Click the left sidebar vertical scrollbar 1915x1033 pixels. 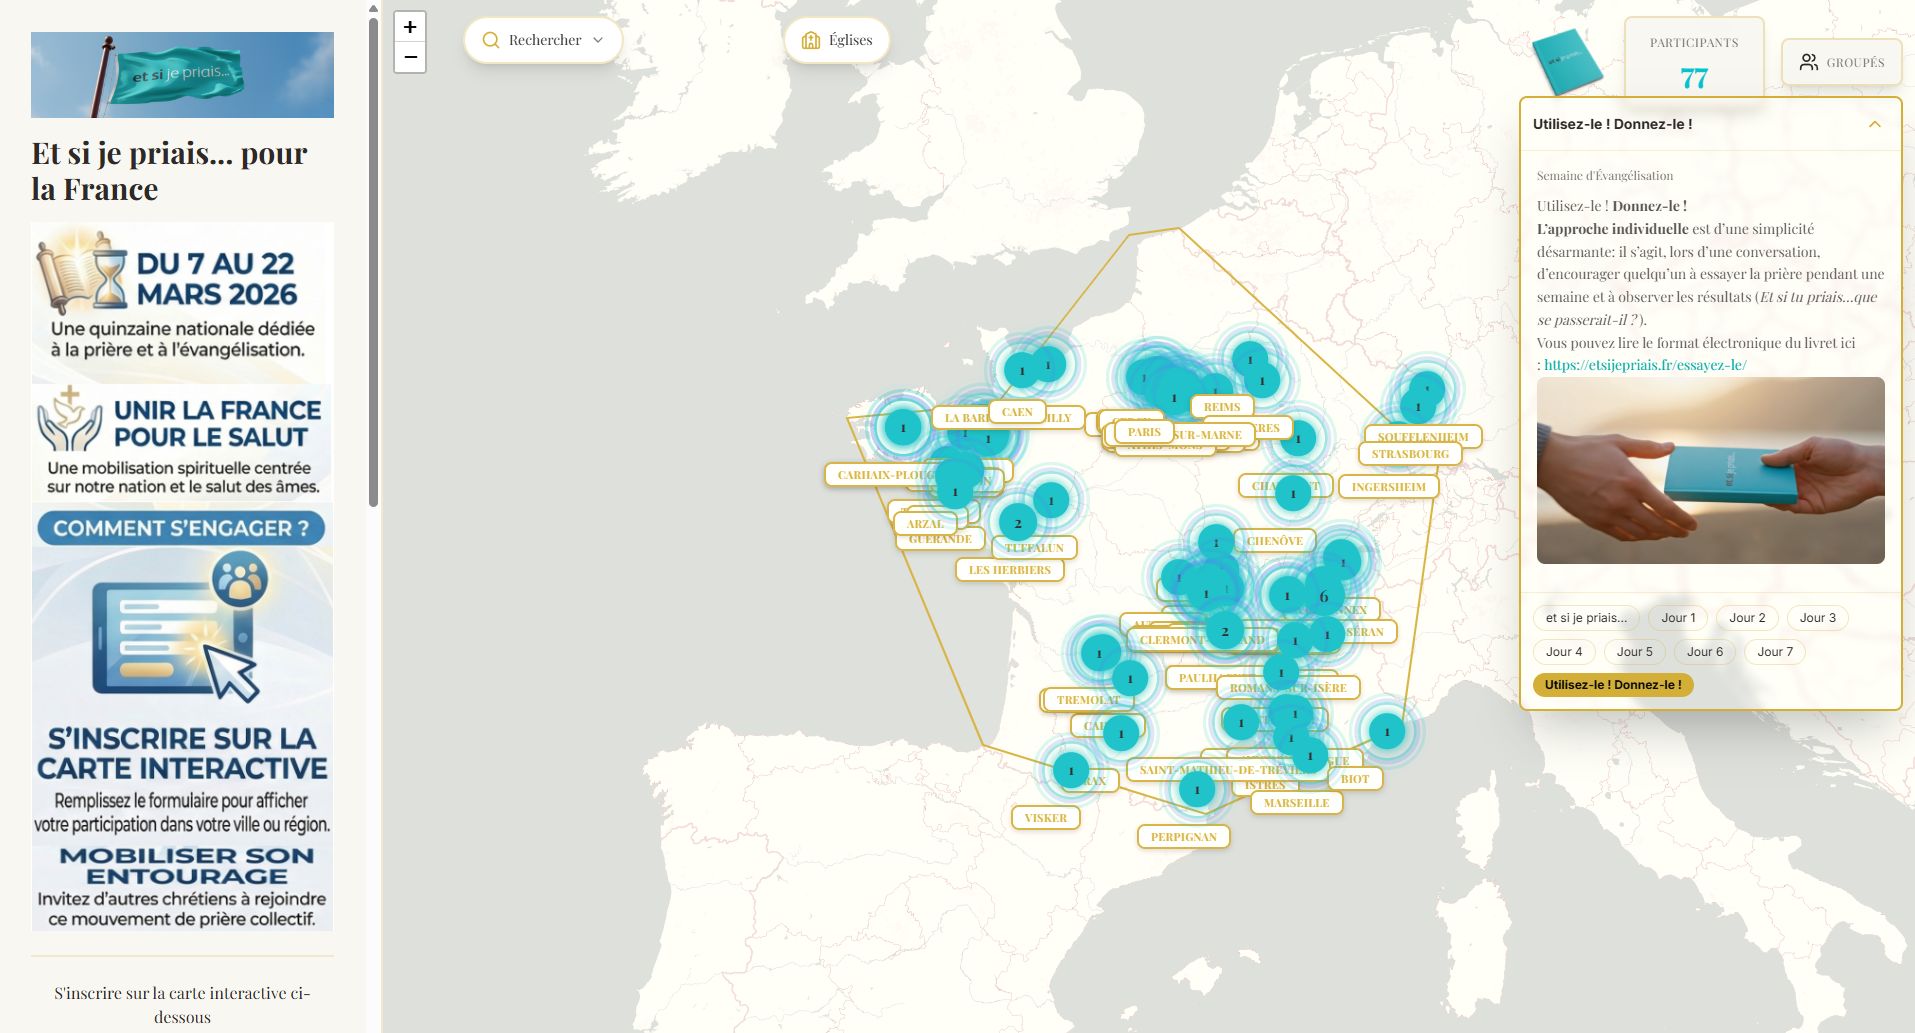pos(373,260)
